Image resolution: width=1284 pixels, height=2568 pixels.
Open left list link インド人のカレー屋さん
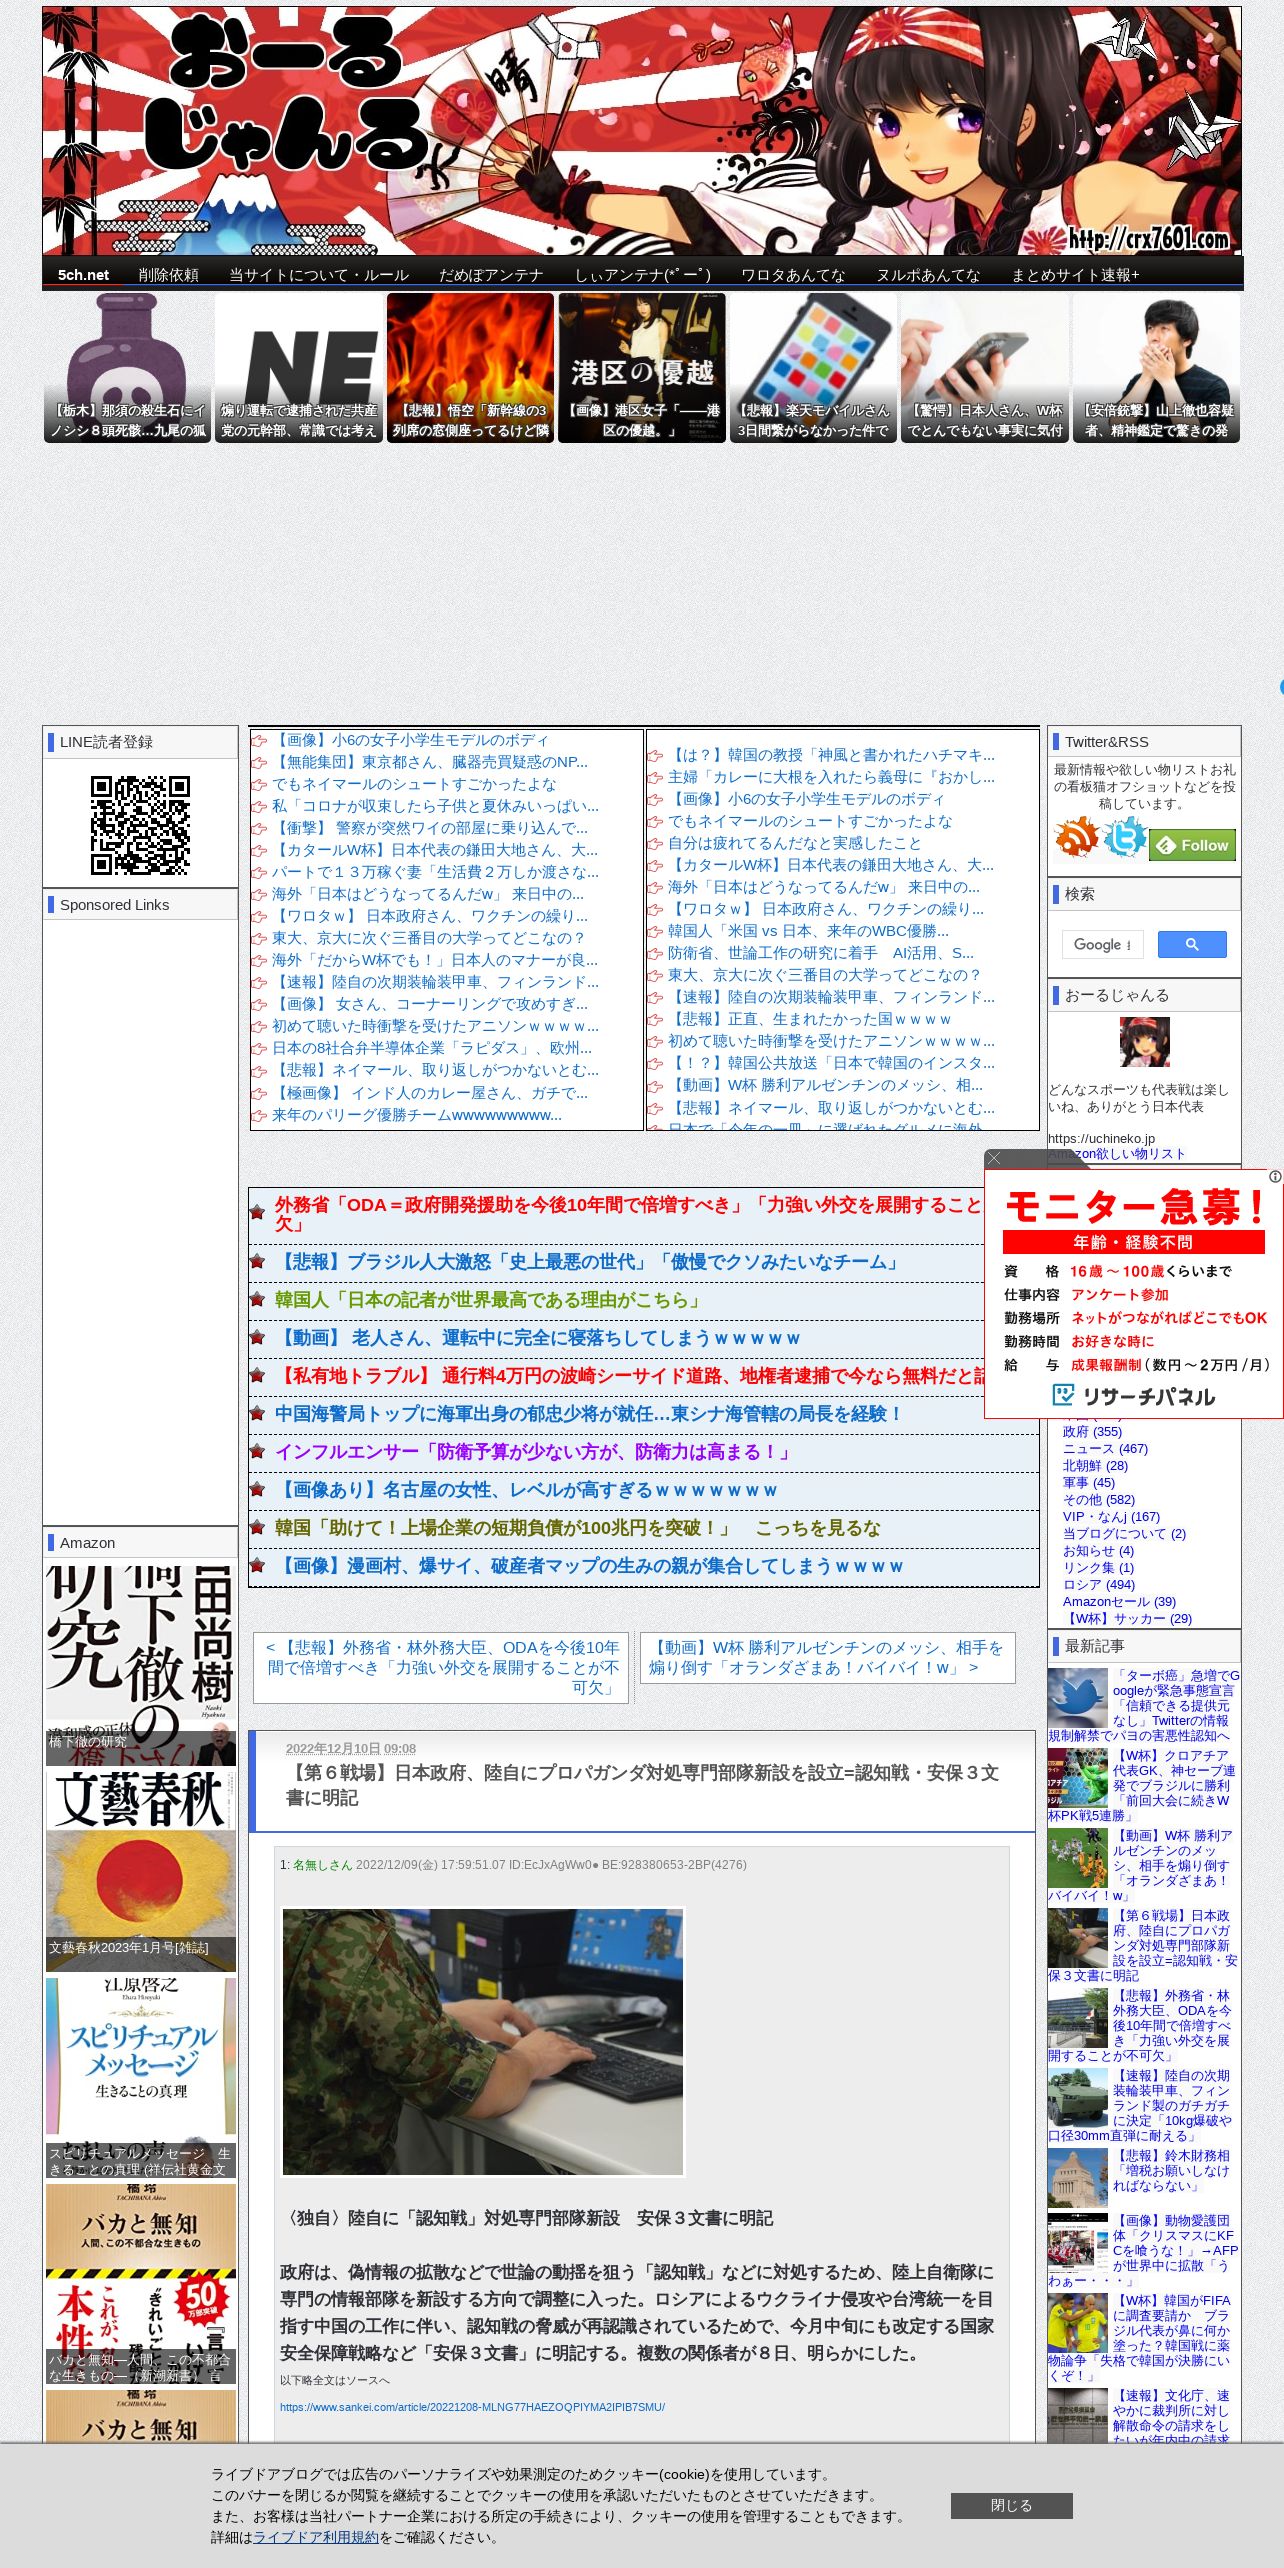click(430, 1093)
